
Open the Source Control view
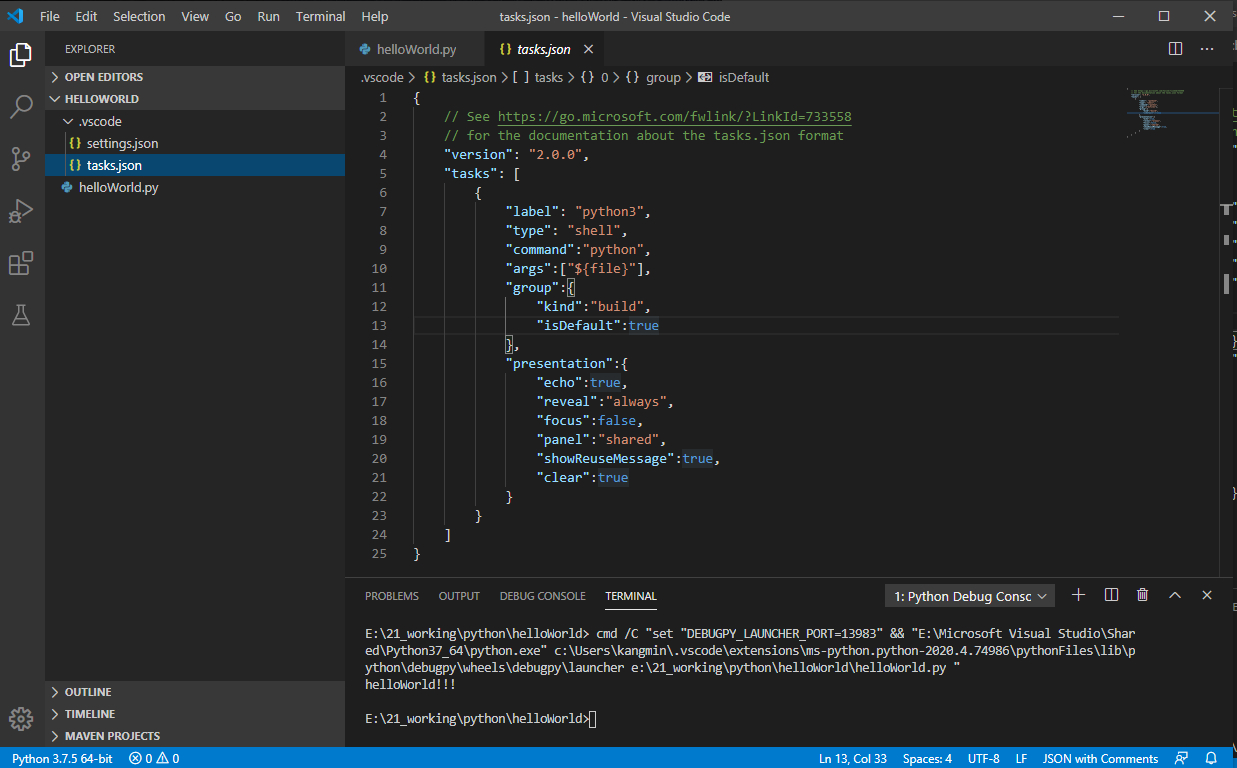point(21,158)
